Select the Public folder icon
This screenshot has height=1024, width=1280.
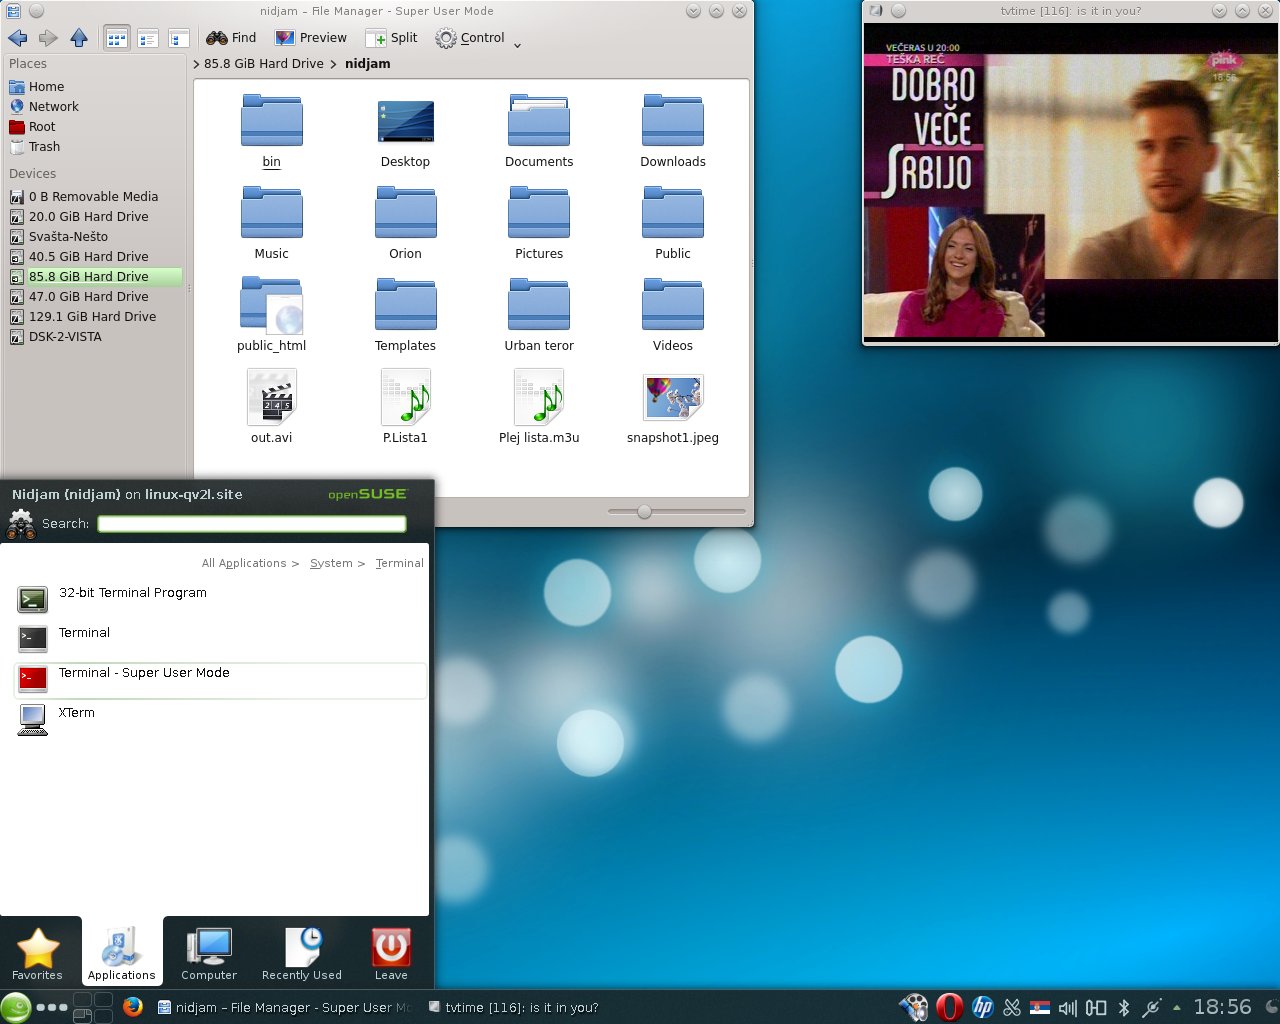click(x=673, y=212)
